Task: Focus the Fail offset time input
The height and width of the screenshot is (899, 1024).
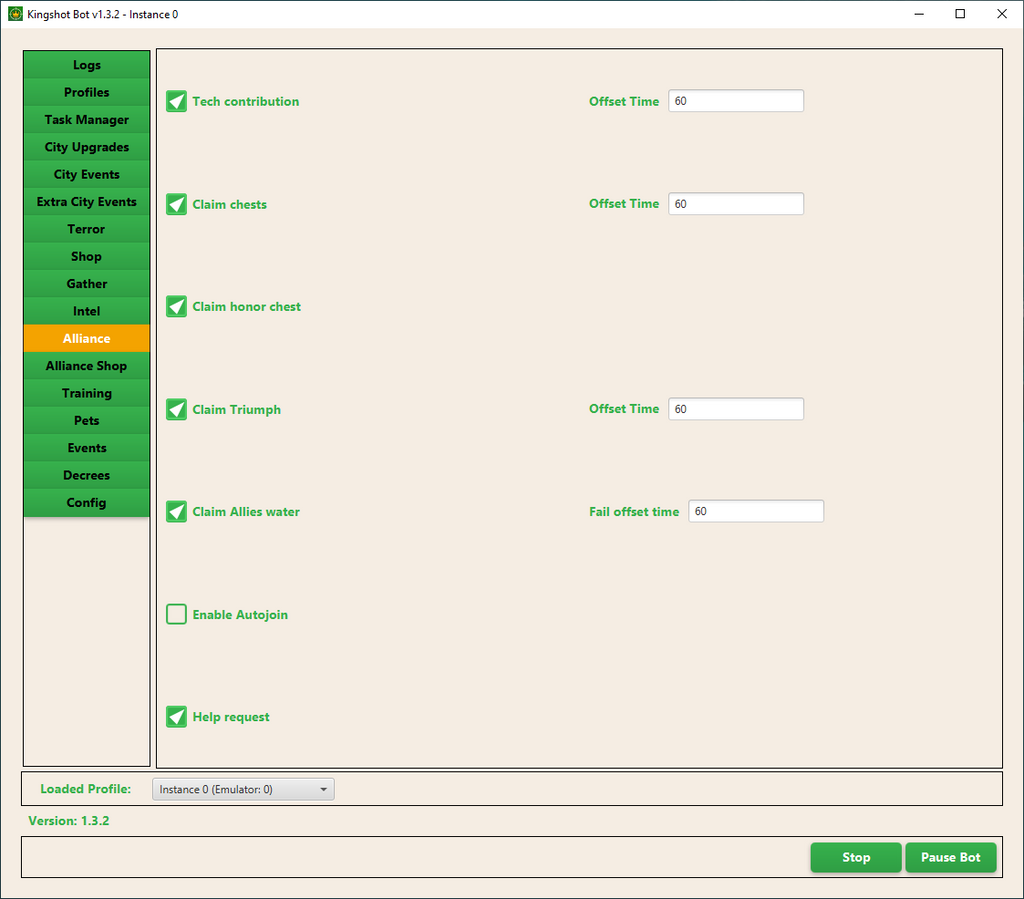Action: pyautogui.click(x=756, y=511)
